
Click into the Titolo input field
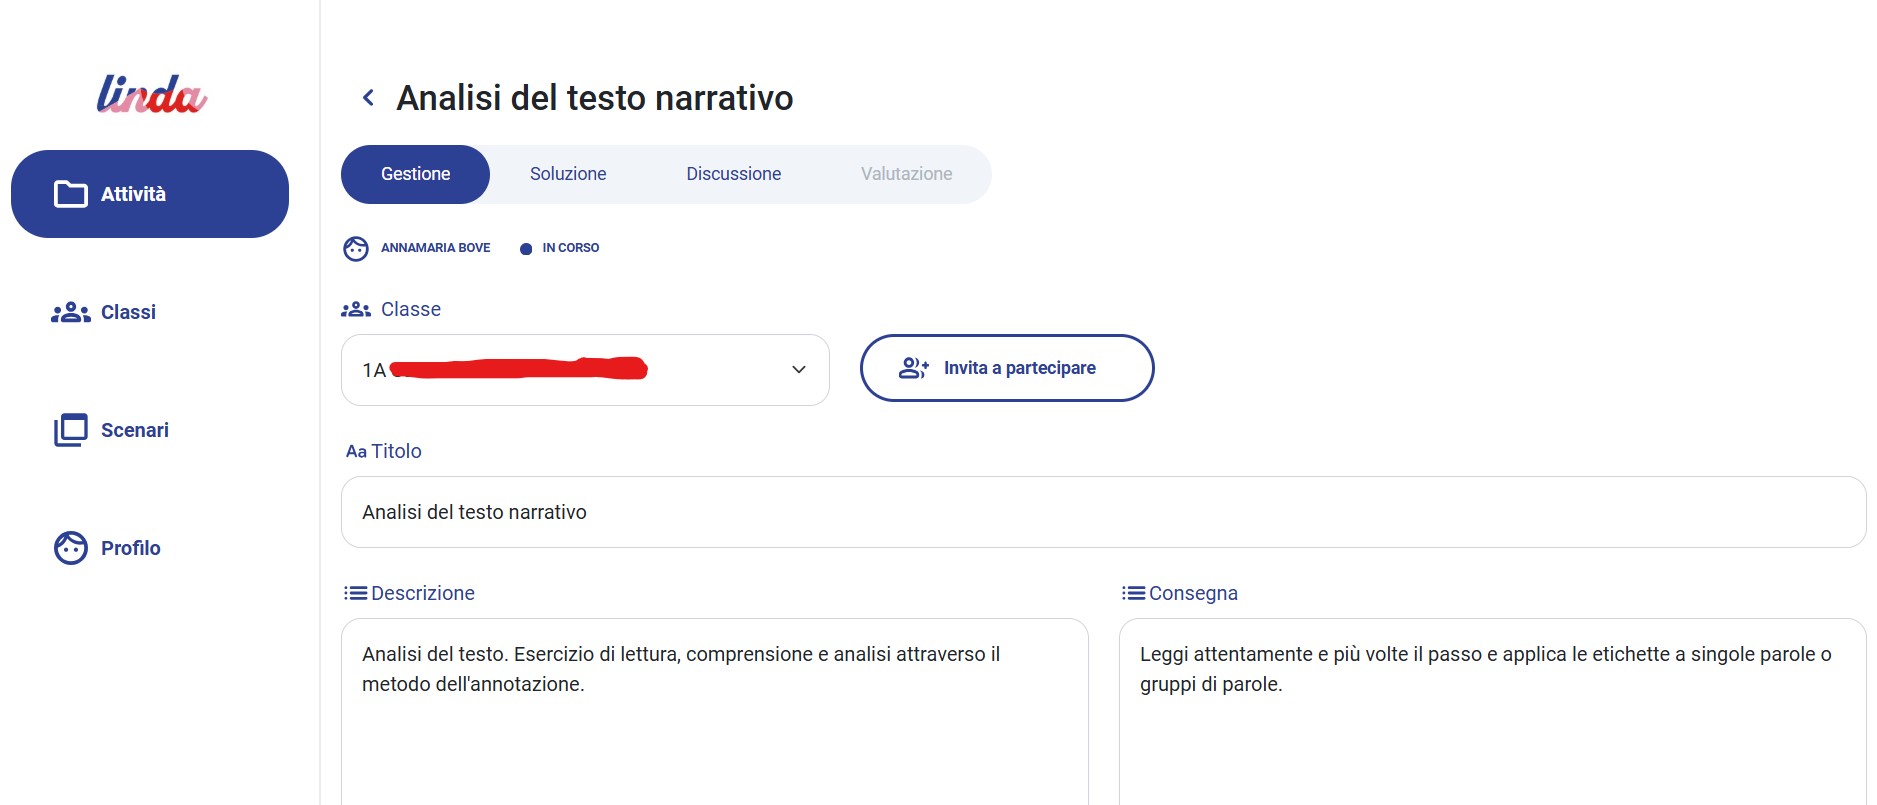[x=1102, y=512]
